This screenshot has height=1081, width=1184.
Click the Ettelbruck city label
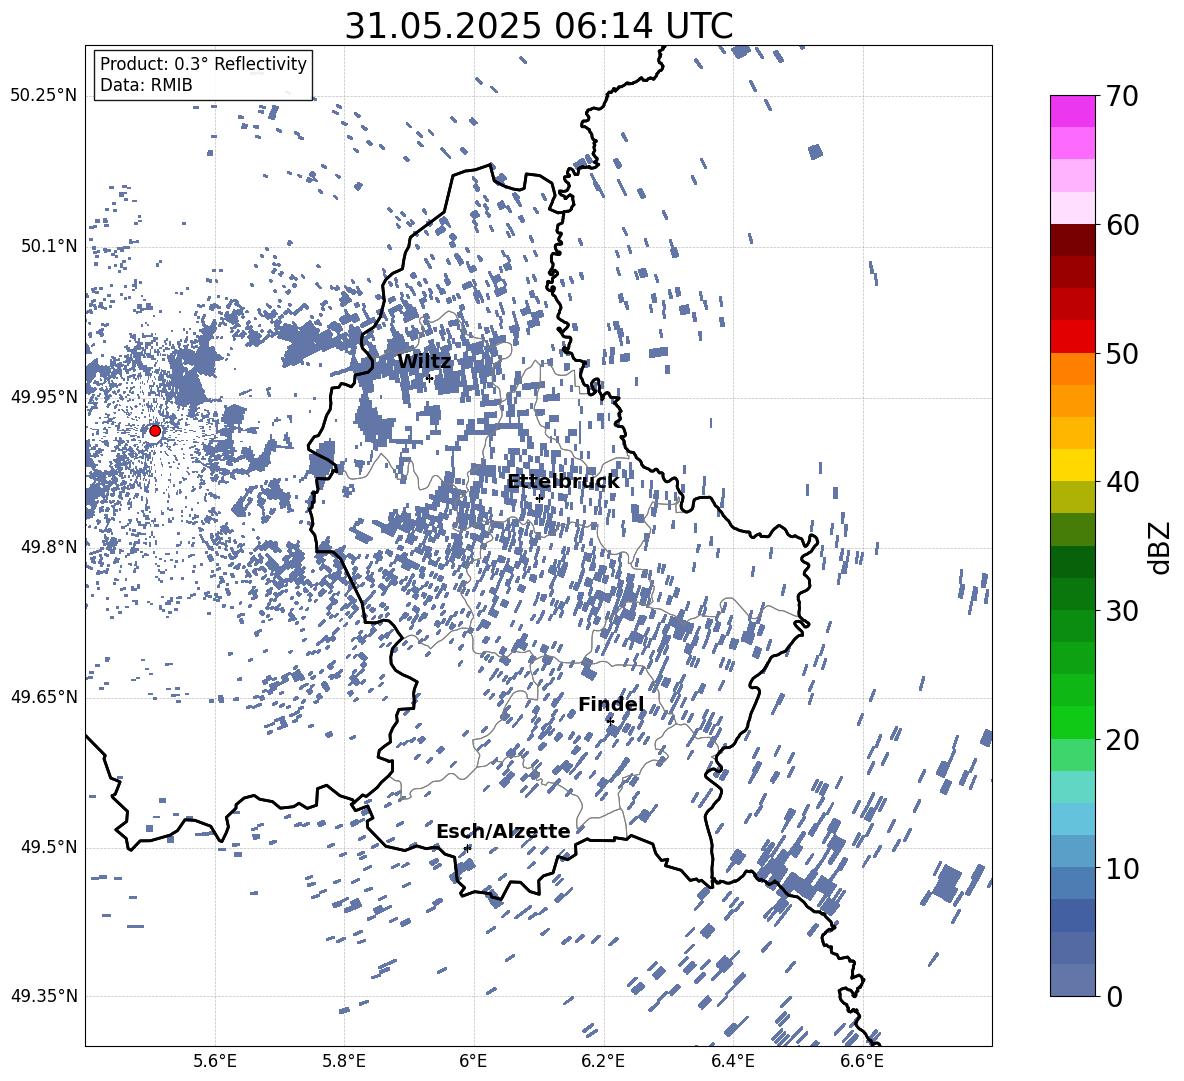[x=563, y=482]
